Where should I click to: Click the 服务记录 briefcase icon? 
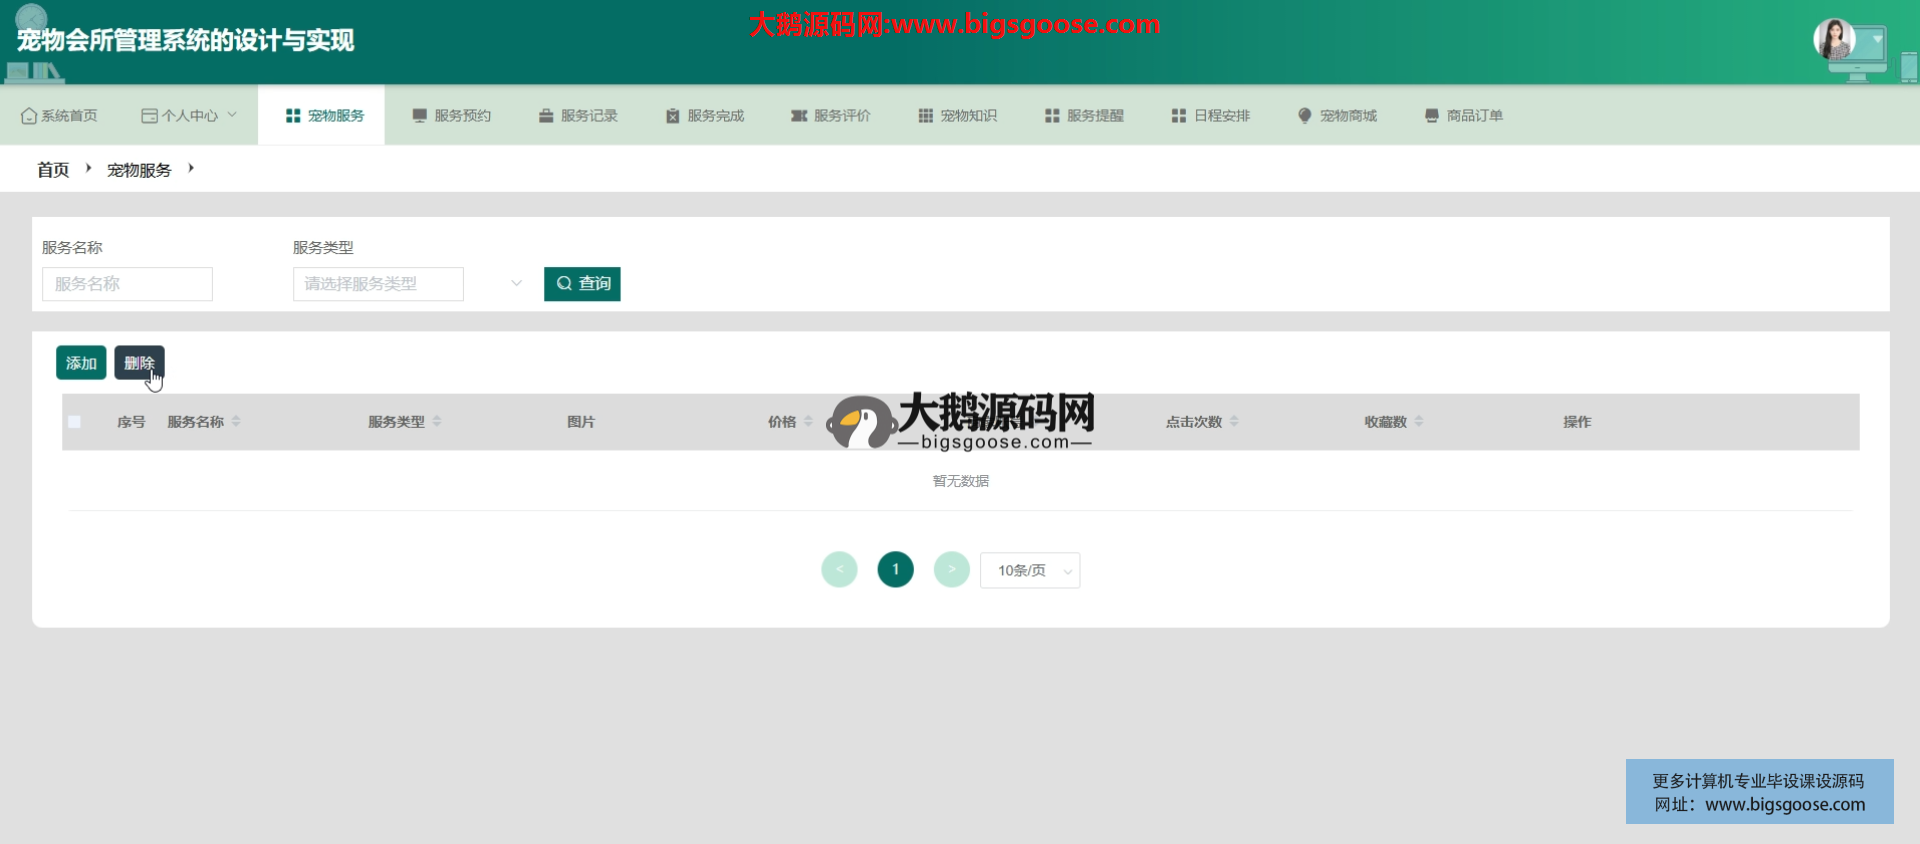click(x=546, y=116)
